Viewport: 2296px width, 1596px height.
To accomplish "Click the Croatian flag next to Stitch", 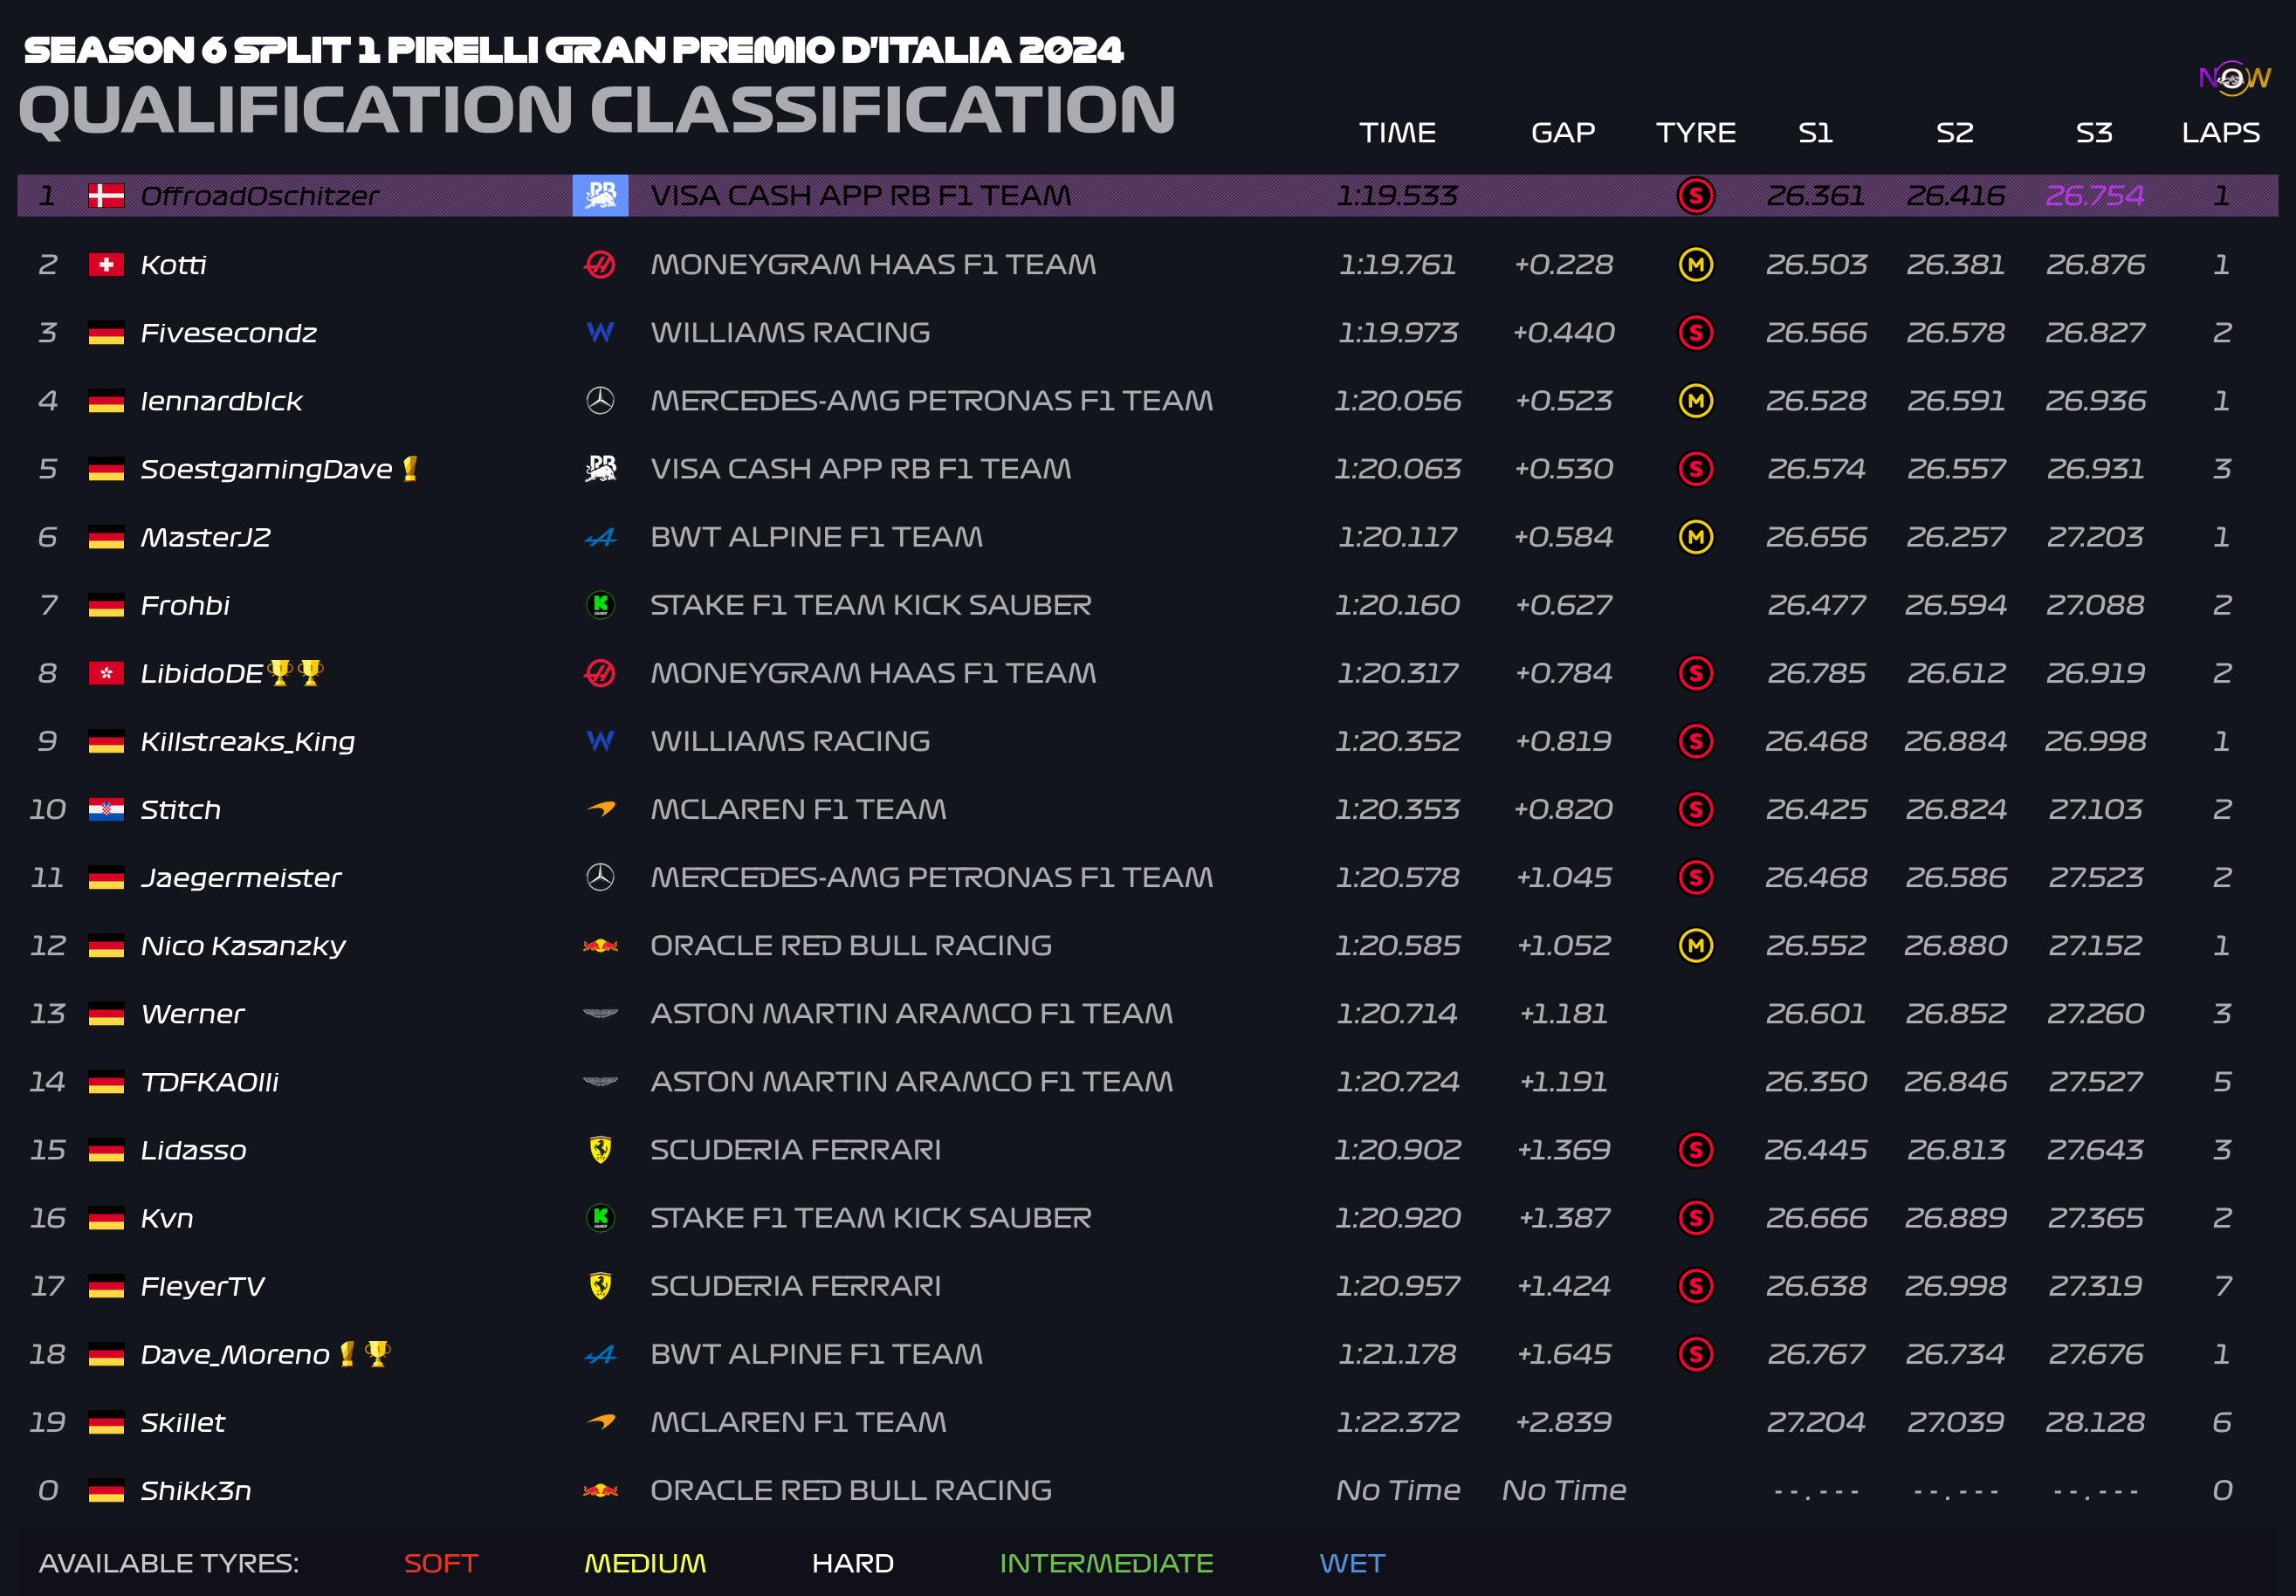I will 106,809.
